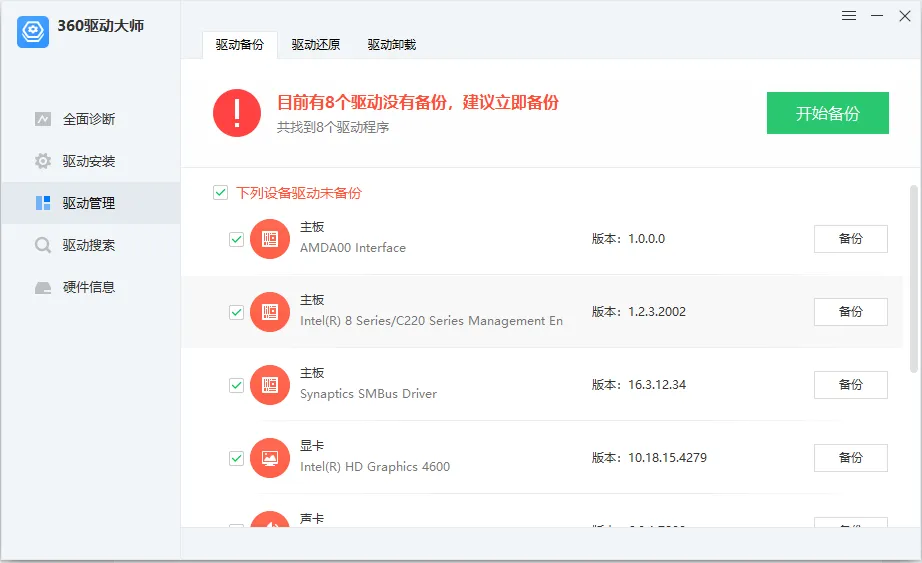Open the 全面诊断 diagnosis icon

point(43,119)
